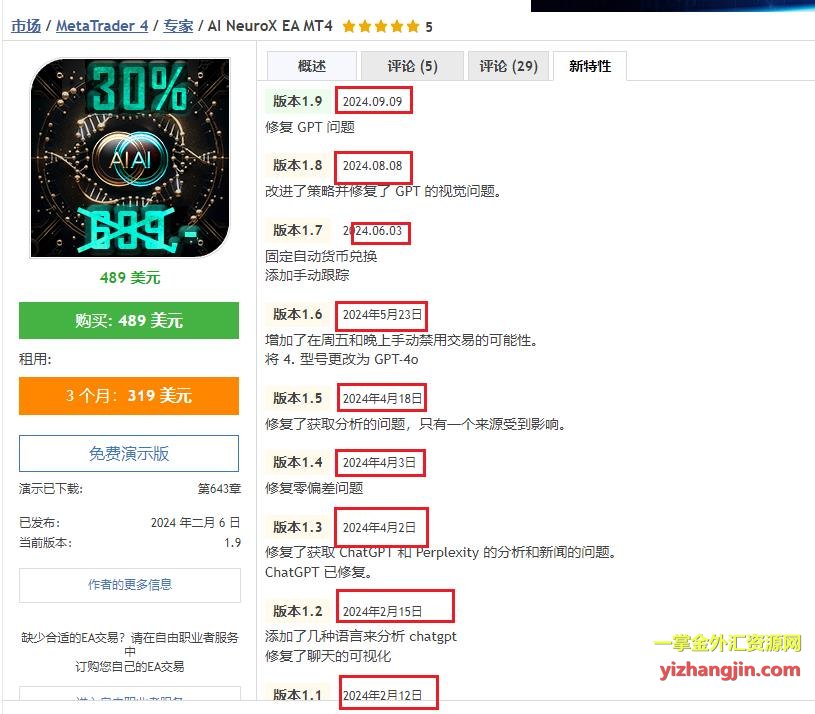Open the 市场 breadcrumb link
Image resolution: width=815 pixels, height=714 pixels.
pos(26,26)
